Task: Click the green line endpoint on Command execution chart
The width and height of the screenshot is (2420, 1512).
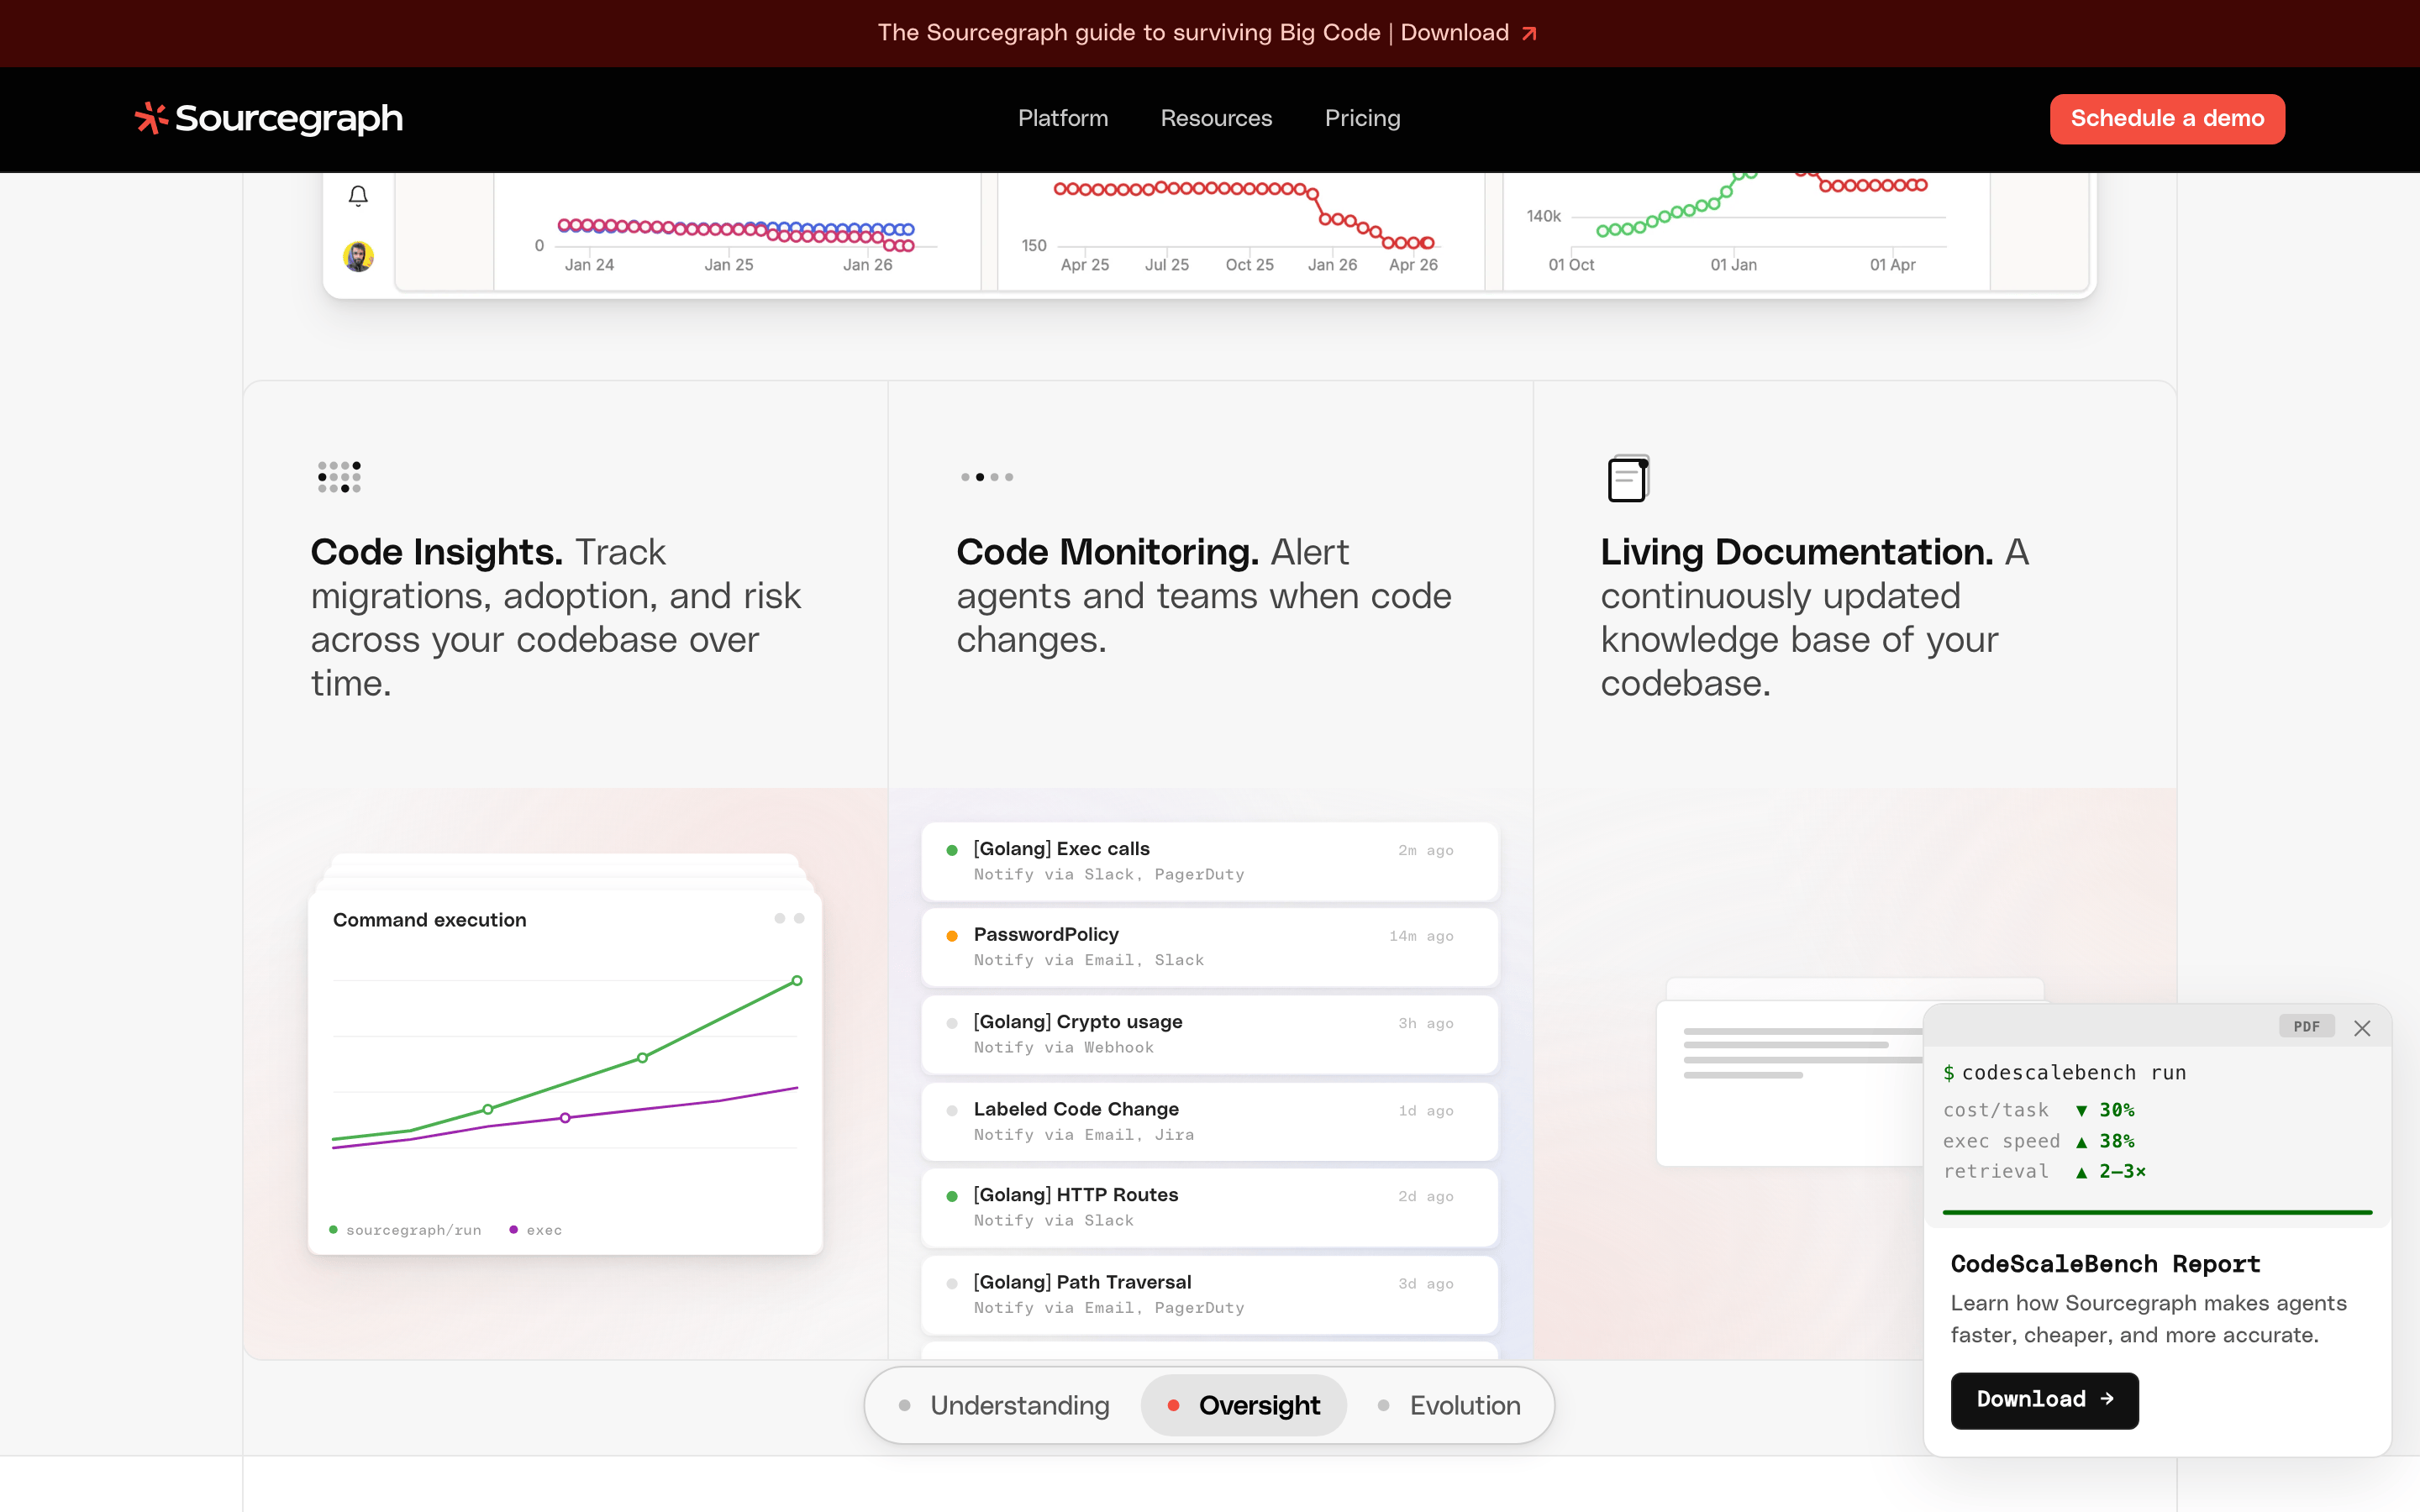Action: pos(797,981)
